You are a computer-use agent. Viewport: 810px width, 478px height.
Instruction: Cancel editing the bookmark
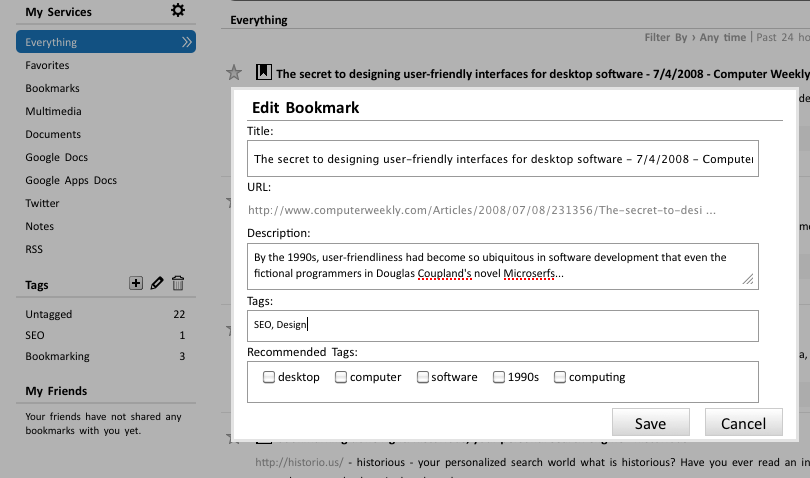click(743, 423)
